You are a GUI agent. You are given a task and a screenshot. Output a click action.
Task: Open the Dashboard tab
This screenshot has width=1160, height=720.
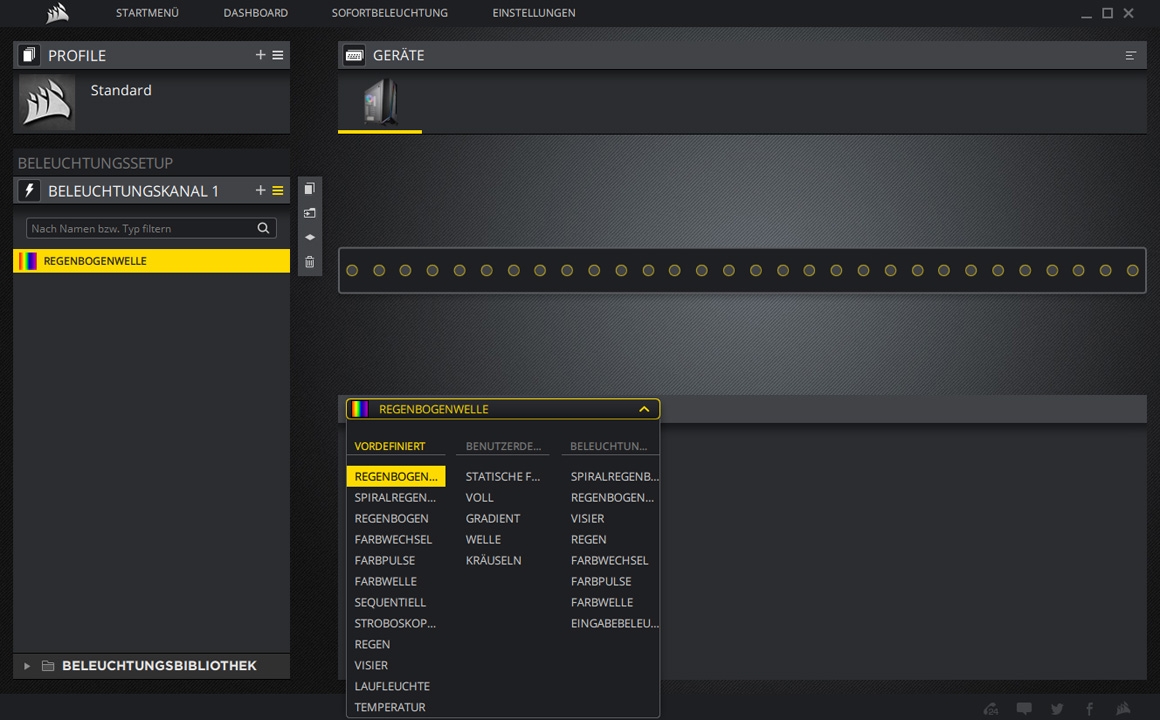pyautogui.click(x=256, y=13)
